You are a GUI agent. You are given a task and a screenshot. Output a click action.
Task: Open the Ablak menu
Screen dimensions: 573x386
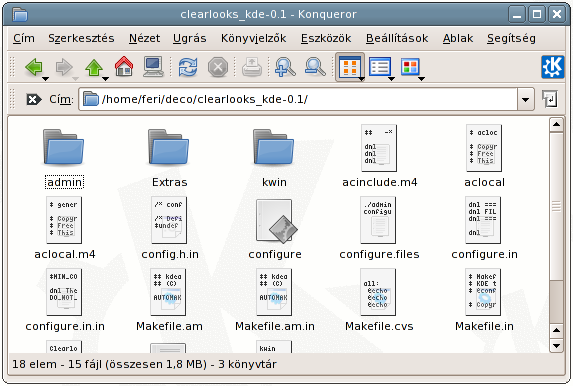[458, 38]
